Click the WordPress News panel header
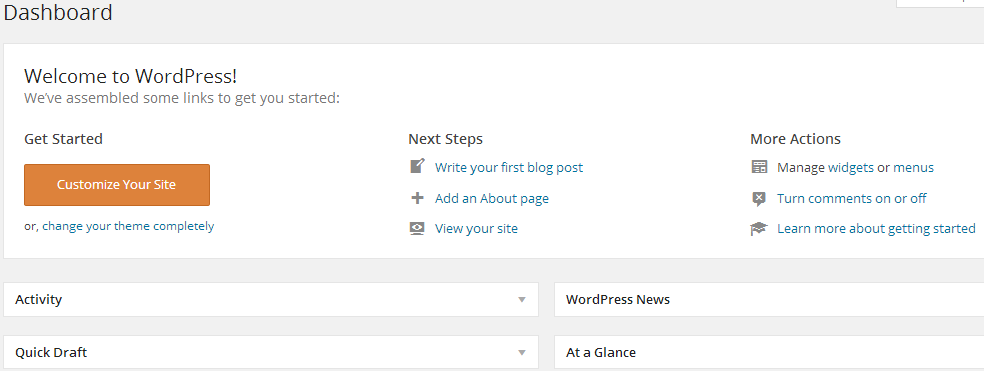This screenshot has width=984, height=371. pyautogui.click(x=769, y=299)
